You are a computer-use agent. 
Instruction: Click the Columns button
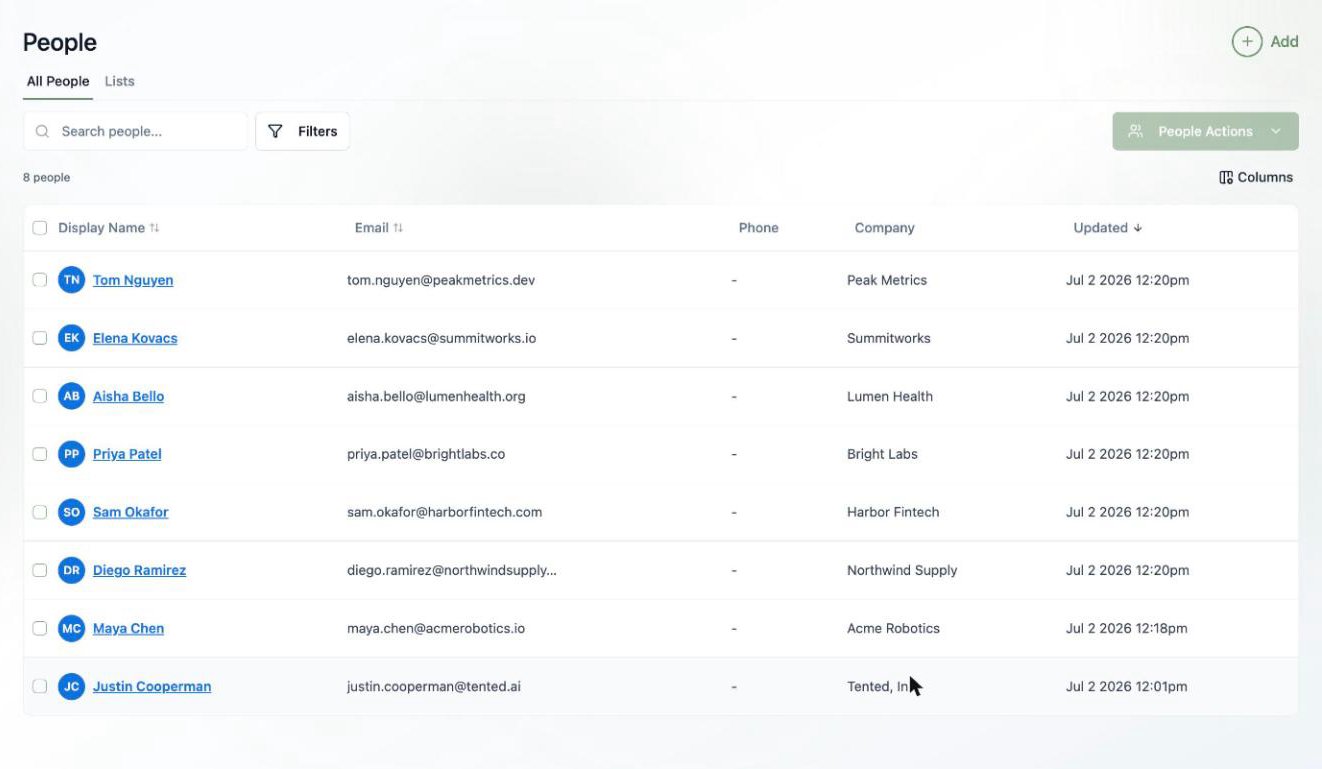(x=1256, y=177)
